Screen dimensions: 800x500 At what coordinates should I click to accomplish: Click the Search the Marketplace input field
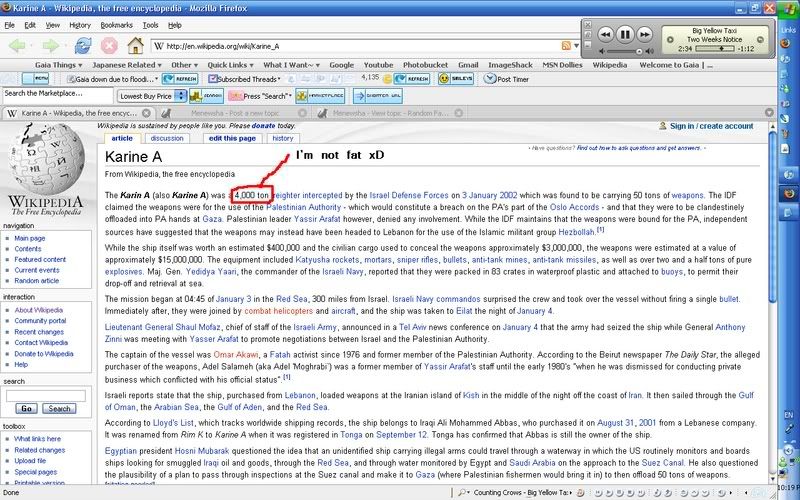click(x=56, y=94)
